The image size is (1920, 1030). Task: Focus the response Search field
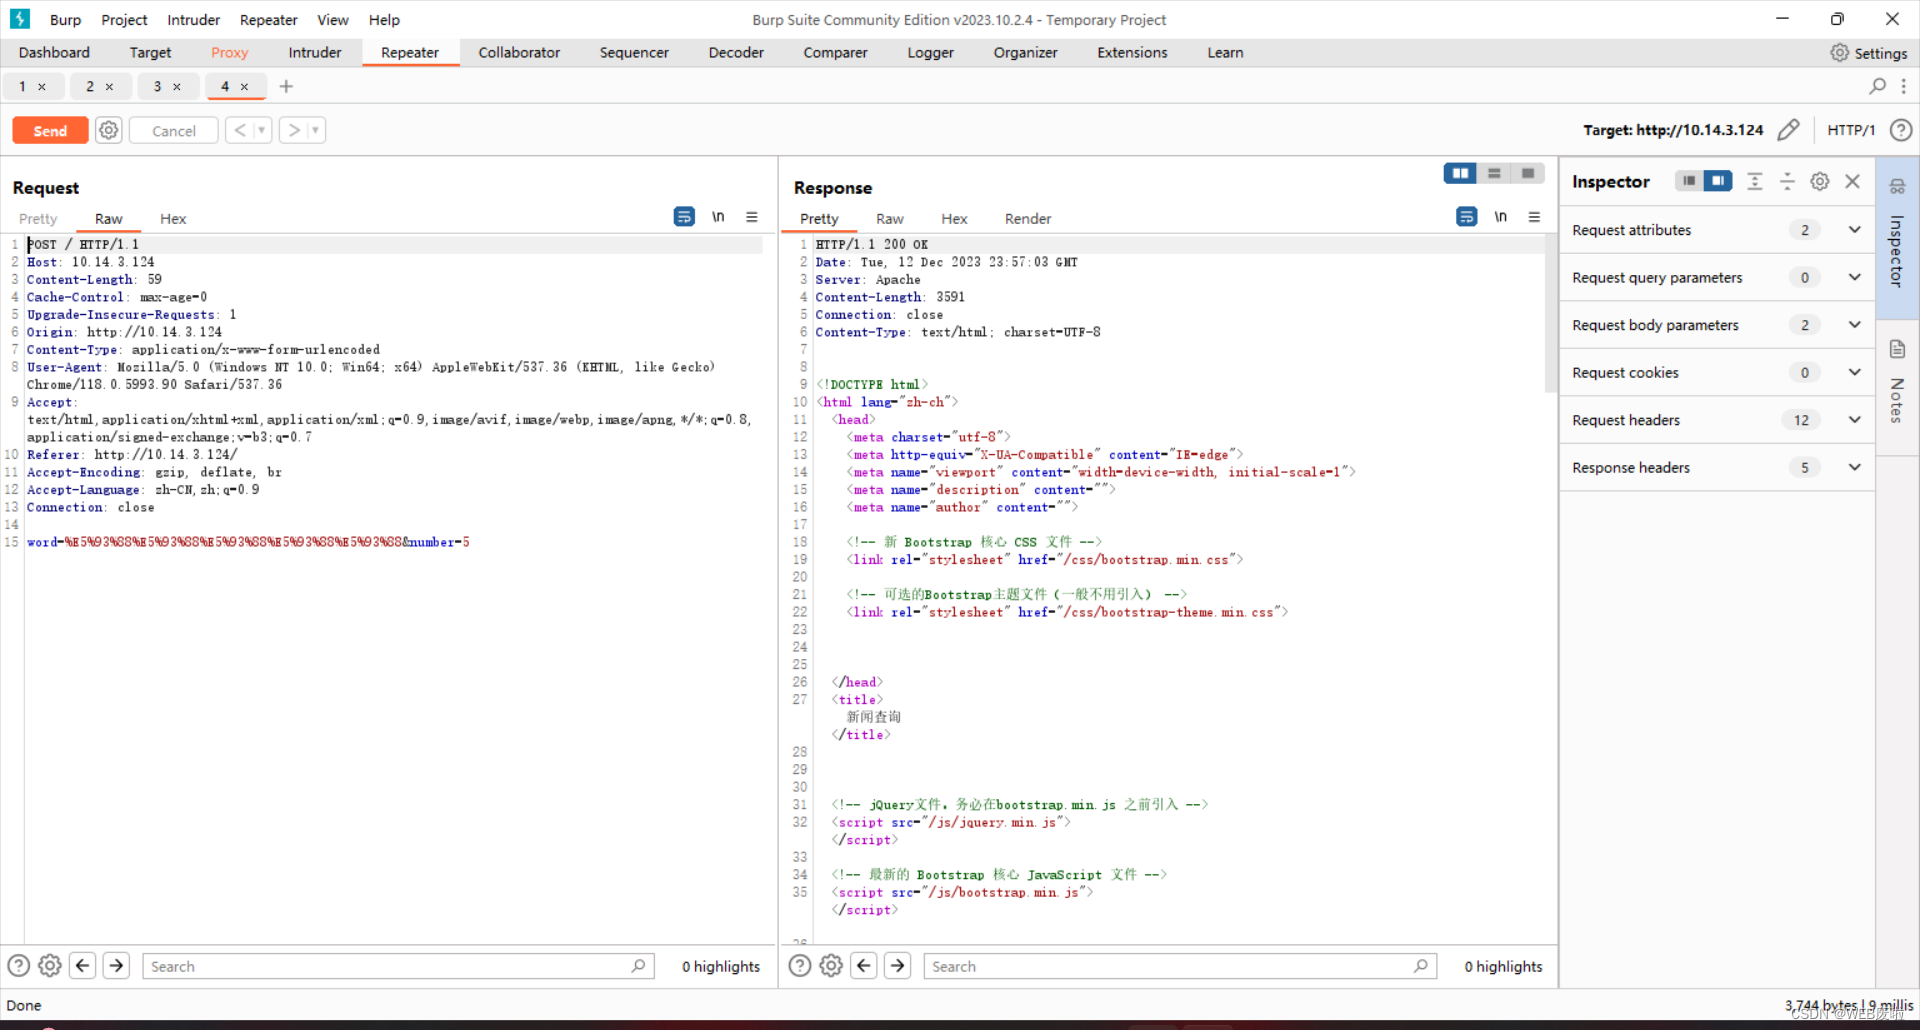pos(1180,966)
